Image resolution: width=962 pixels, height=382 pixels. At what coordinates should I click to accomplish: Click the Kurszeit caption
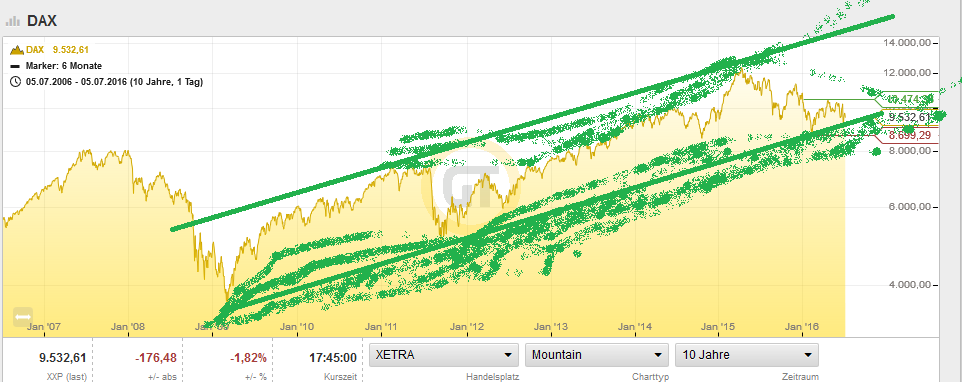(340, 376)
